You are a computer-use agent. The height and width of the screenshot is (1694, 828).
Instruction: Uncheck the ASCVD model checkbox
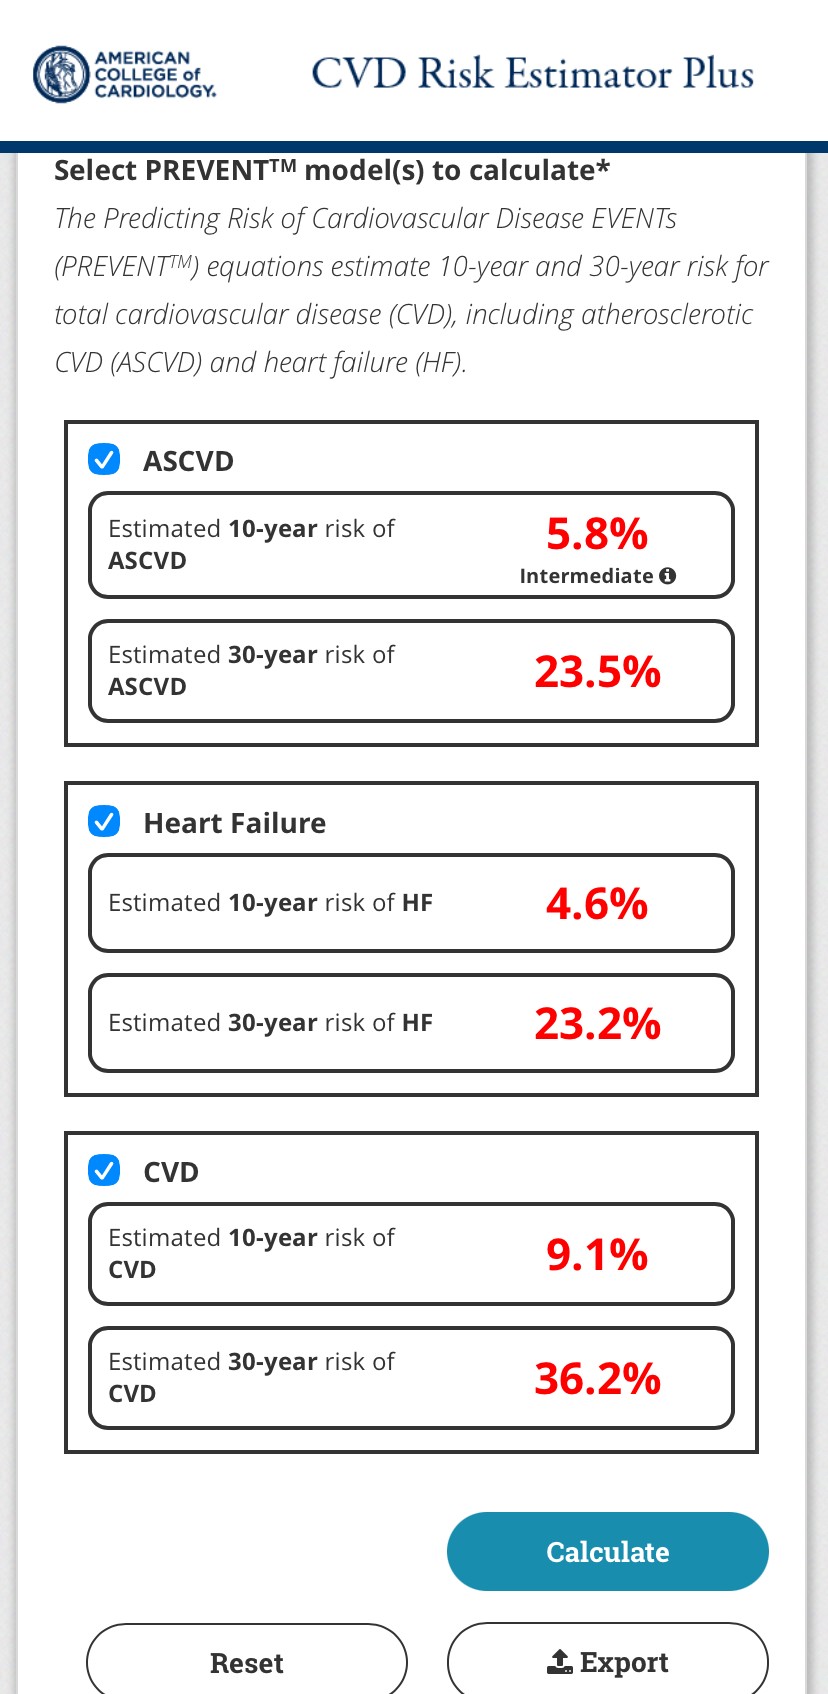click(x=104, y=460)
